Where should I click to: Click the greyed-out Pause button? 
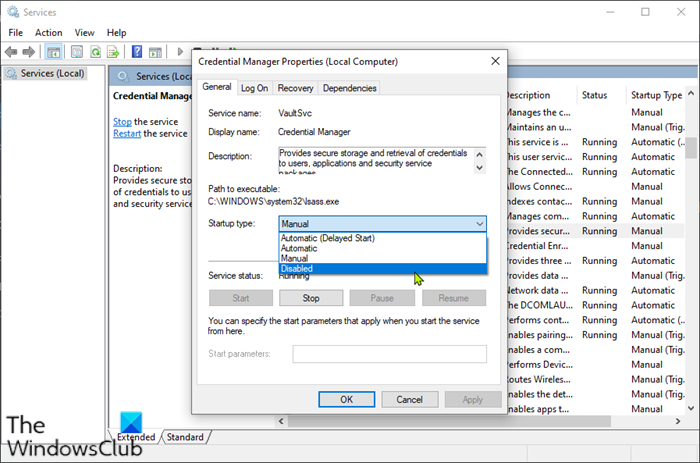point(382,298)
